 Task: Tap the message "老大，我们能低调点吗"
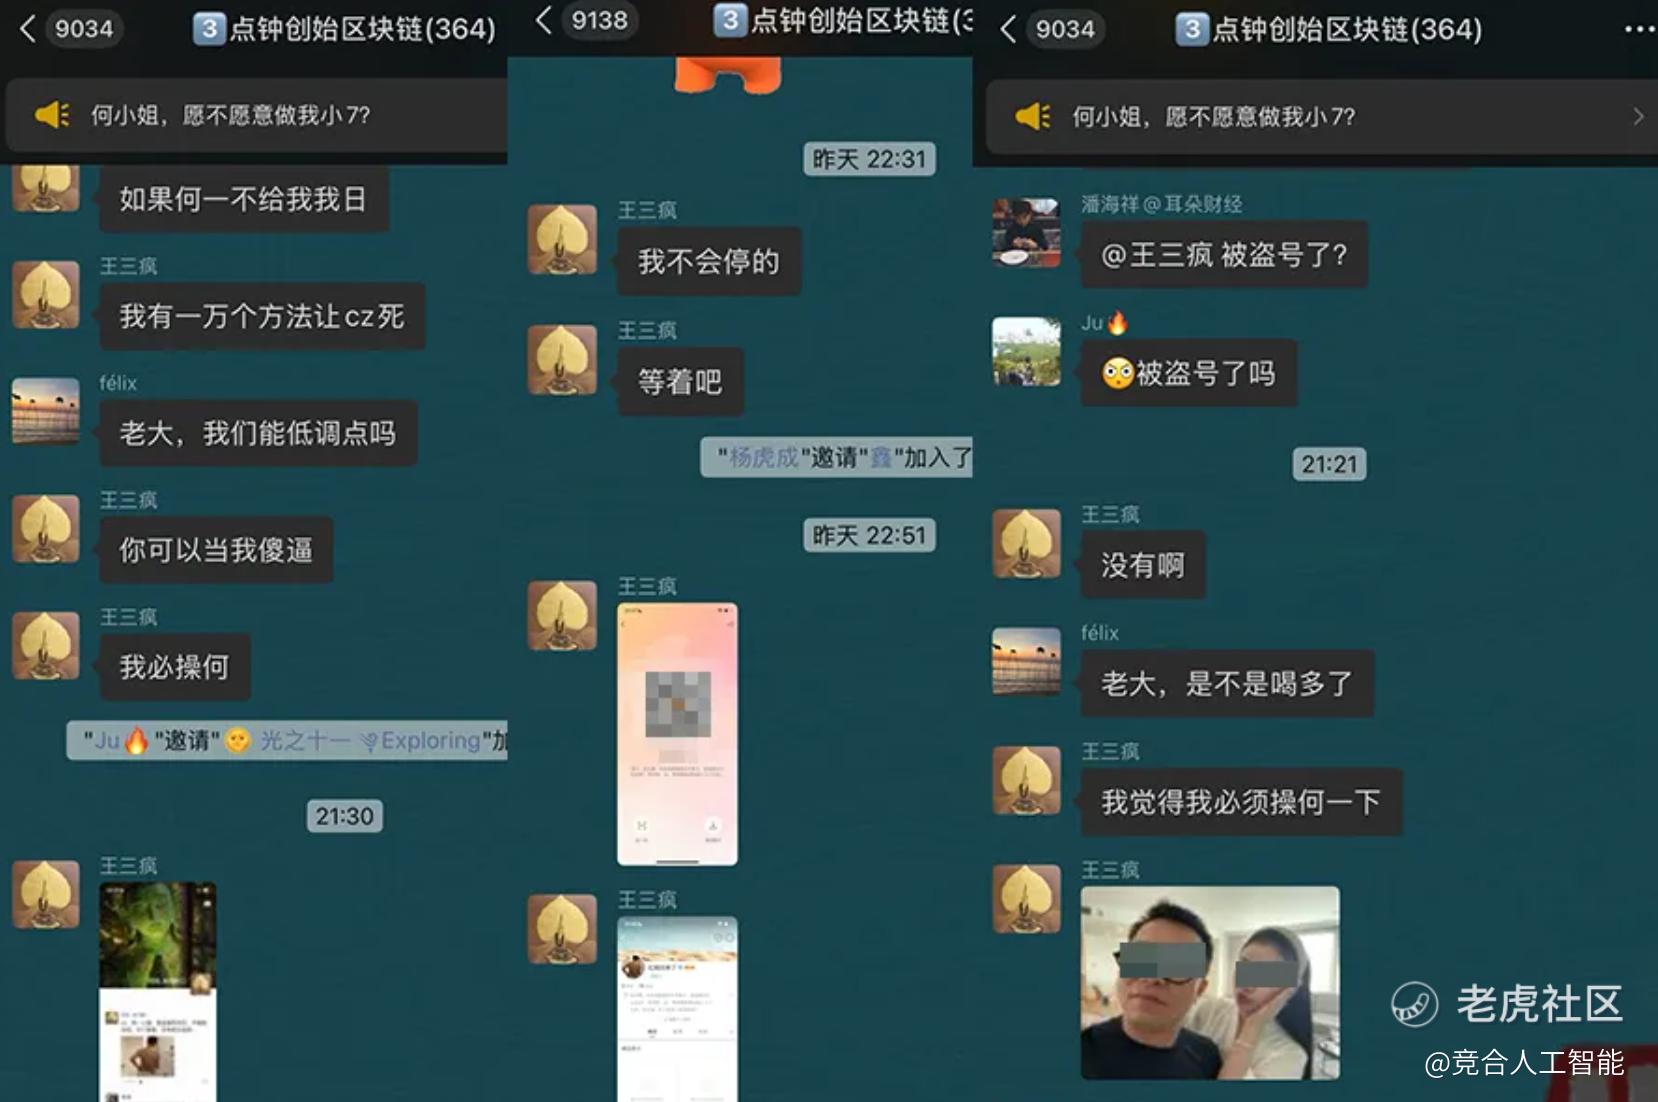[258, 434]
